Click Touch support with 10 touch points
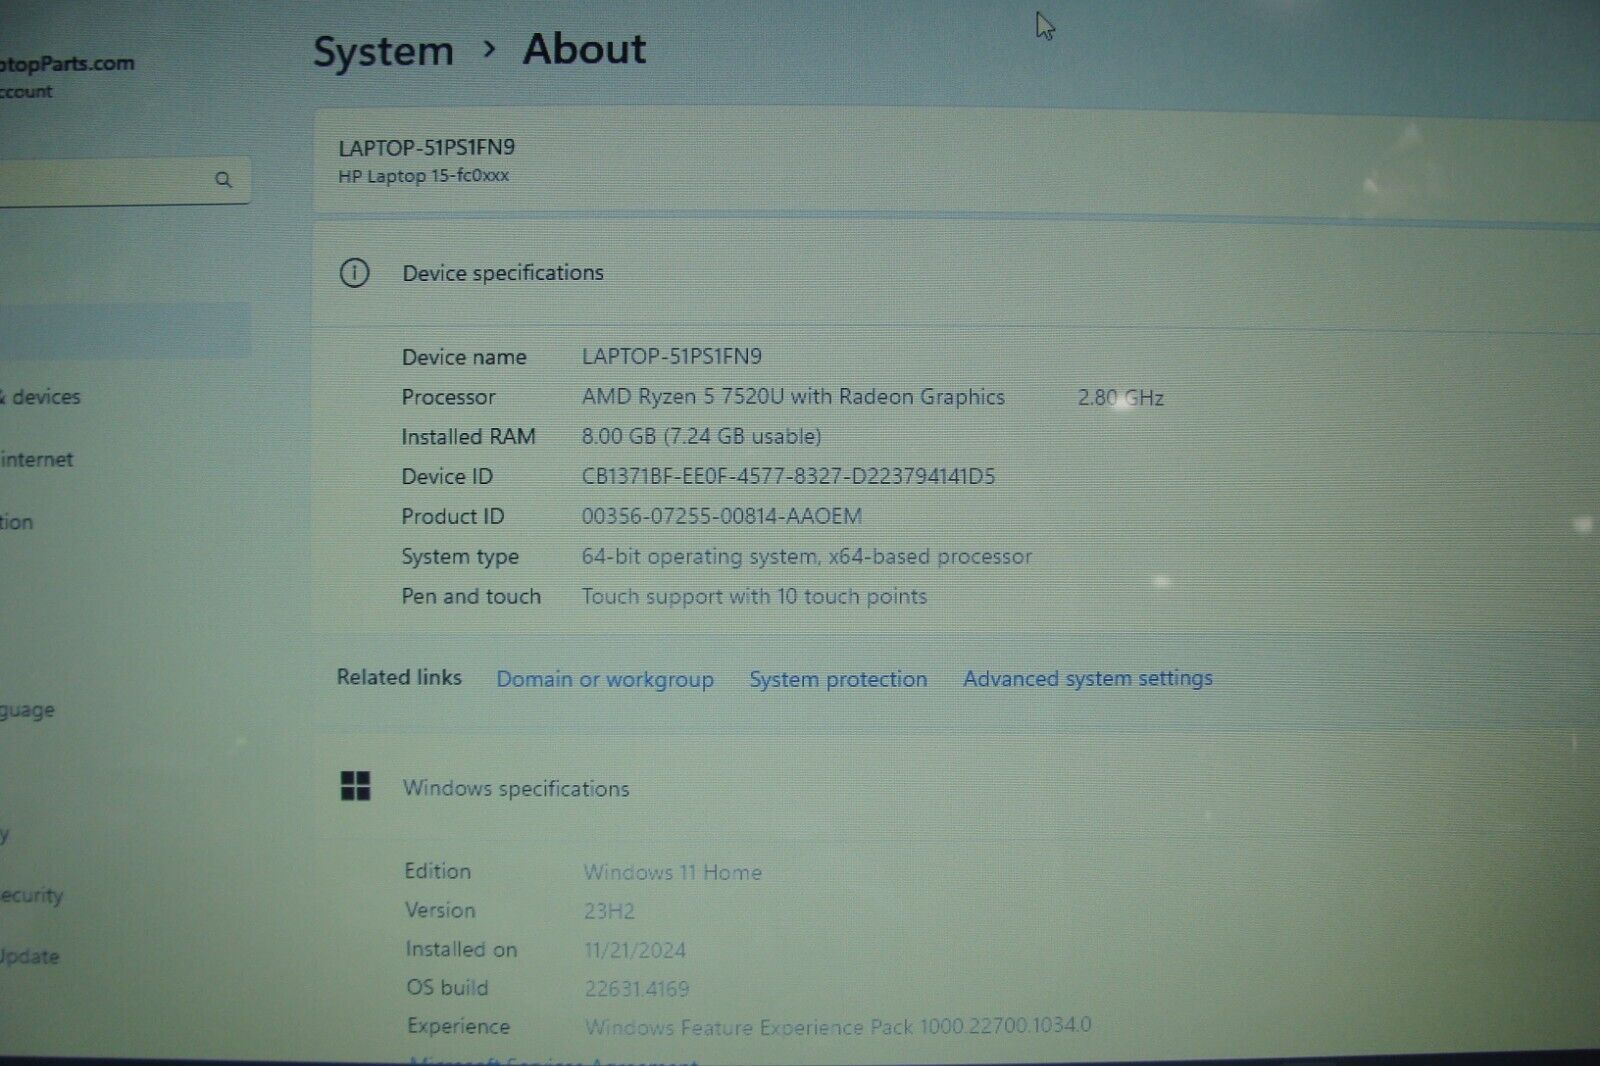The width and height of the screenshot is (1600, 1066). point(754,596)
